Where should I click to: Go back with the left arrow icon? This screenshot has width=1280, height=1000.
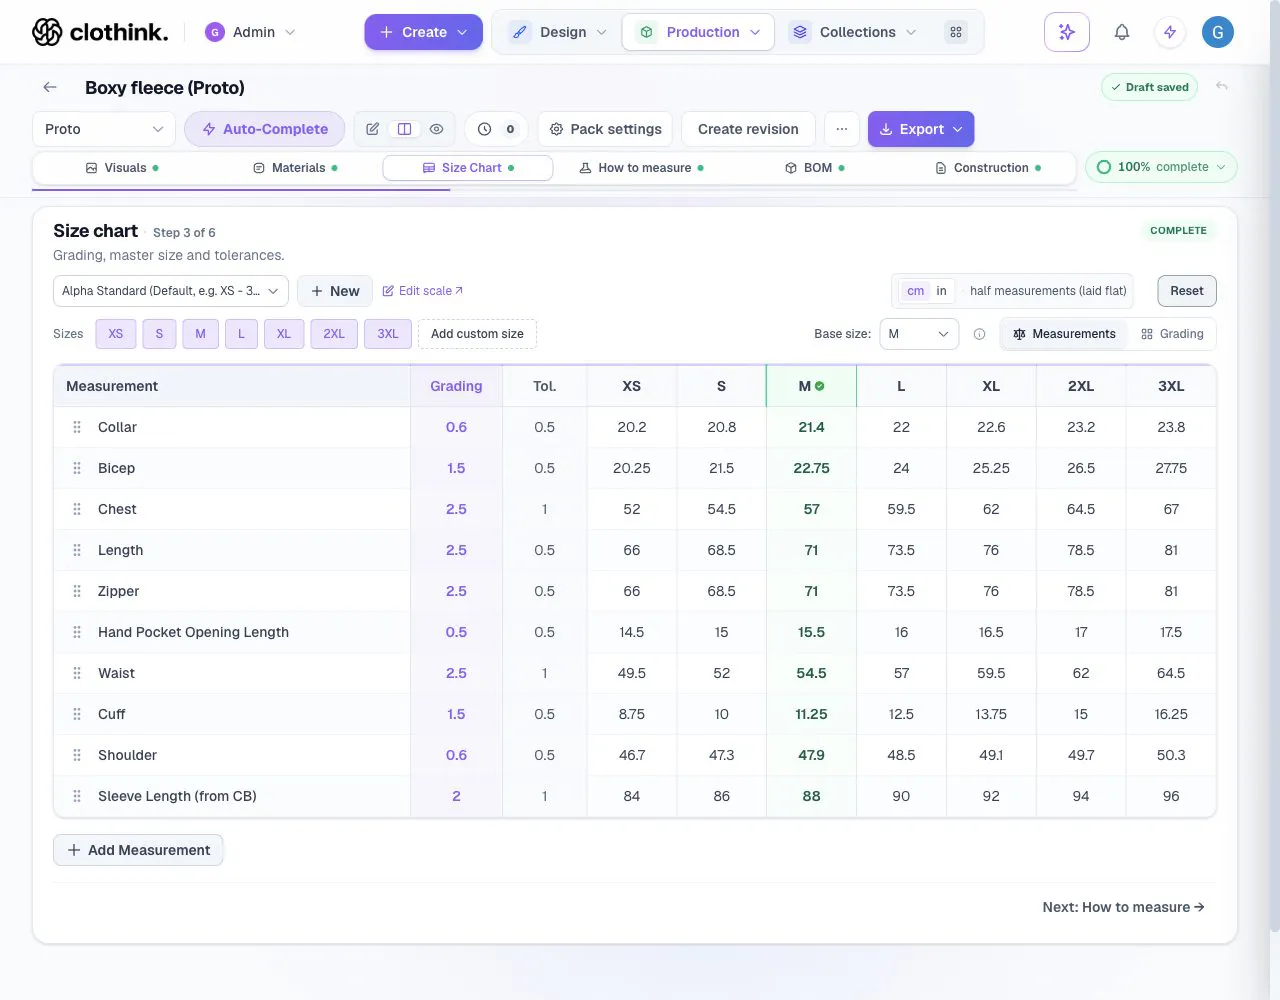(50, 87)
